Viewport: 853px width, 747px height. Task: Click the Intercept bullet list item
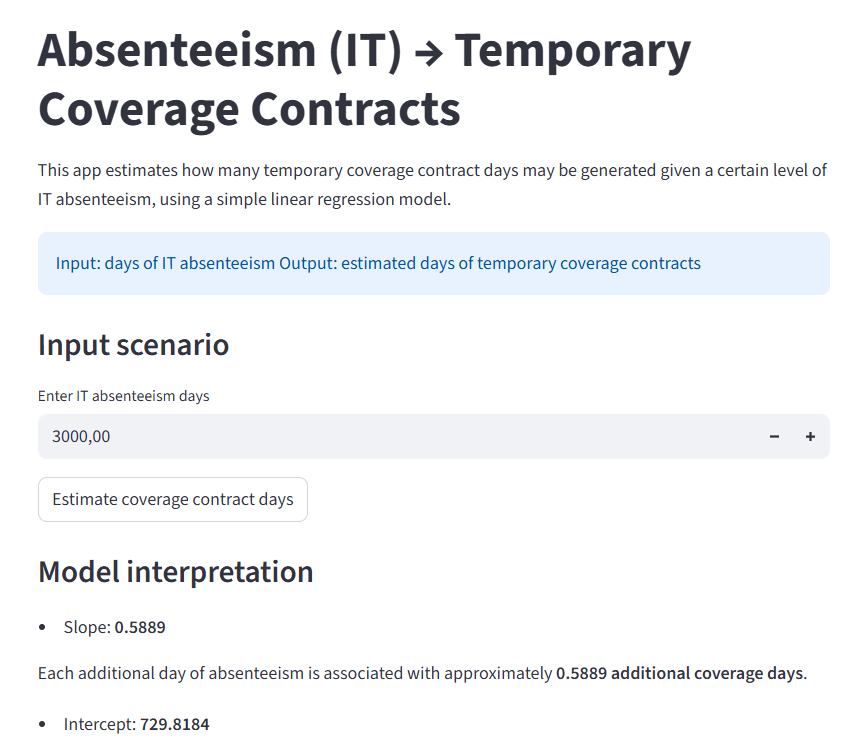[136, 724]
